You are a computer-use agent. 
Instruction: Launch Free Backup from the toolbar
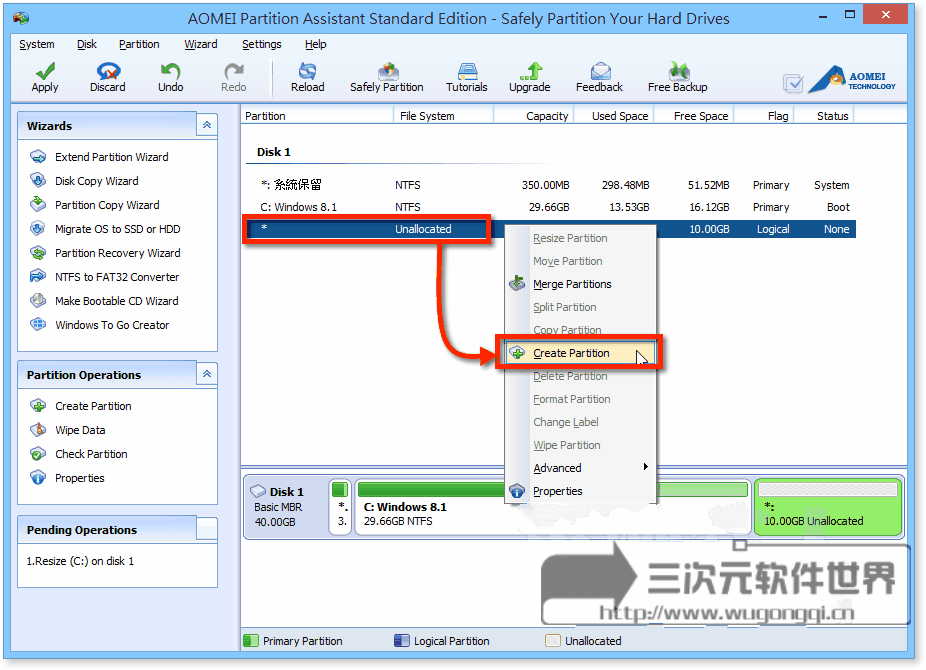click(x=678, y=77)
